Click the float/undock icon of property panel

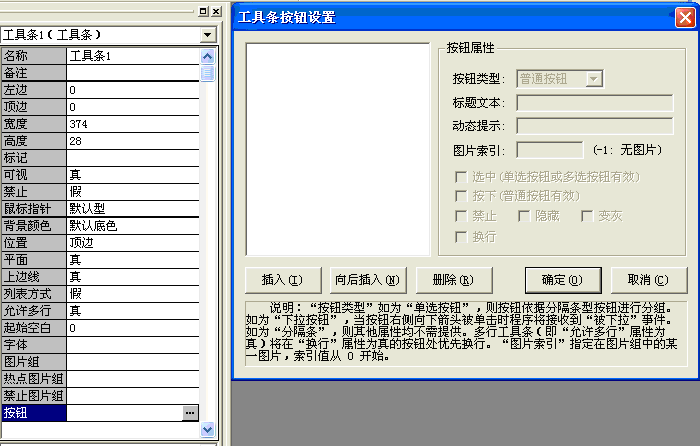203,10
